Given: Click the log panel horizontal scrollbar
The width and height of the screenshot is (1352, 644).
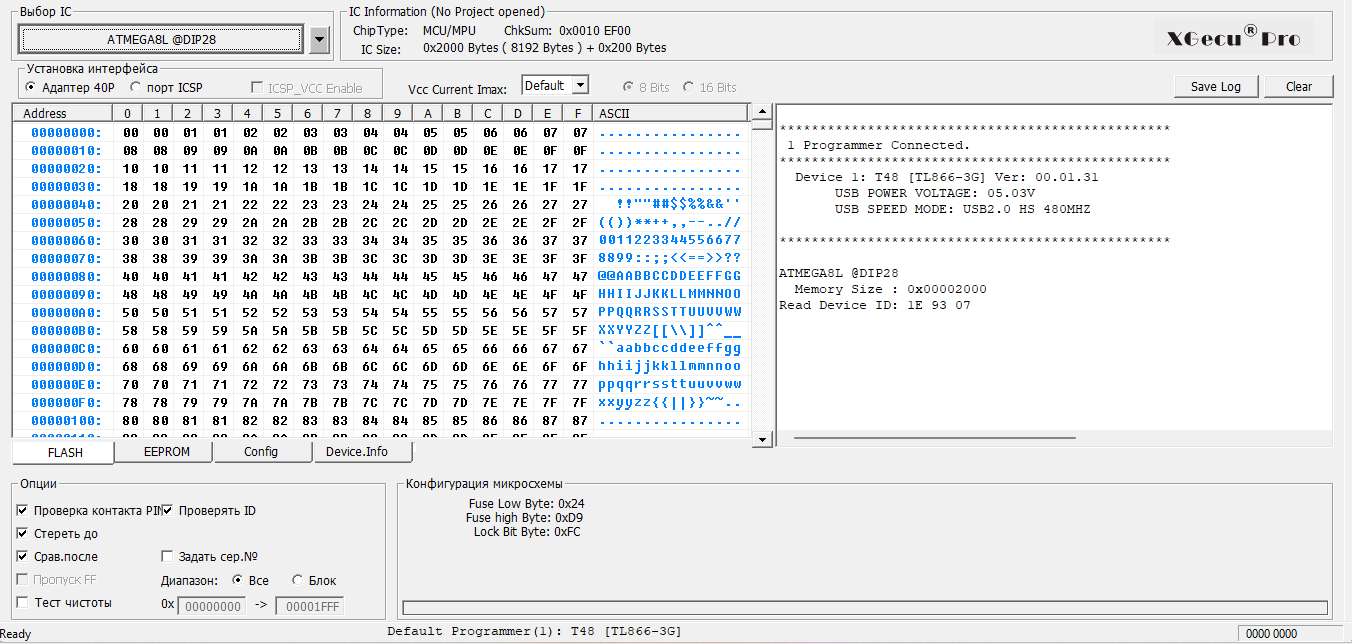Looking at the screenshot, I should (x=934, y=438).
